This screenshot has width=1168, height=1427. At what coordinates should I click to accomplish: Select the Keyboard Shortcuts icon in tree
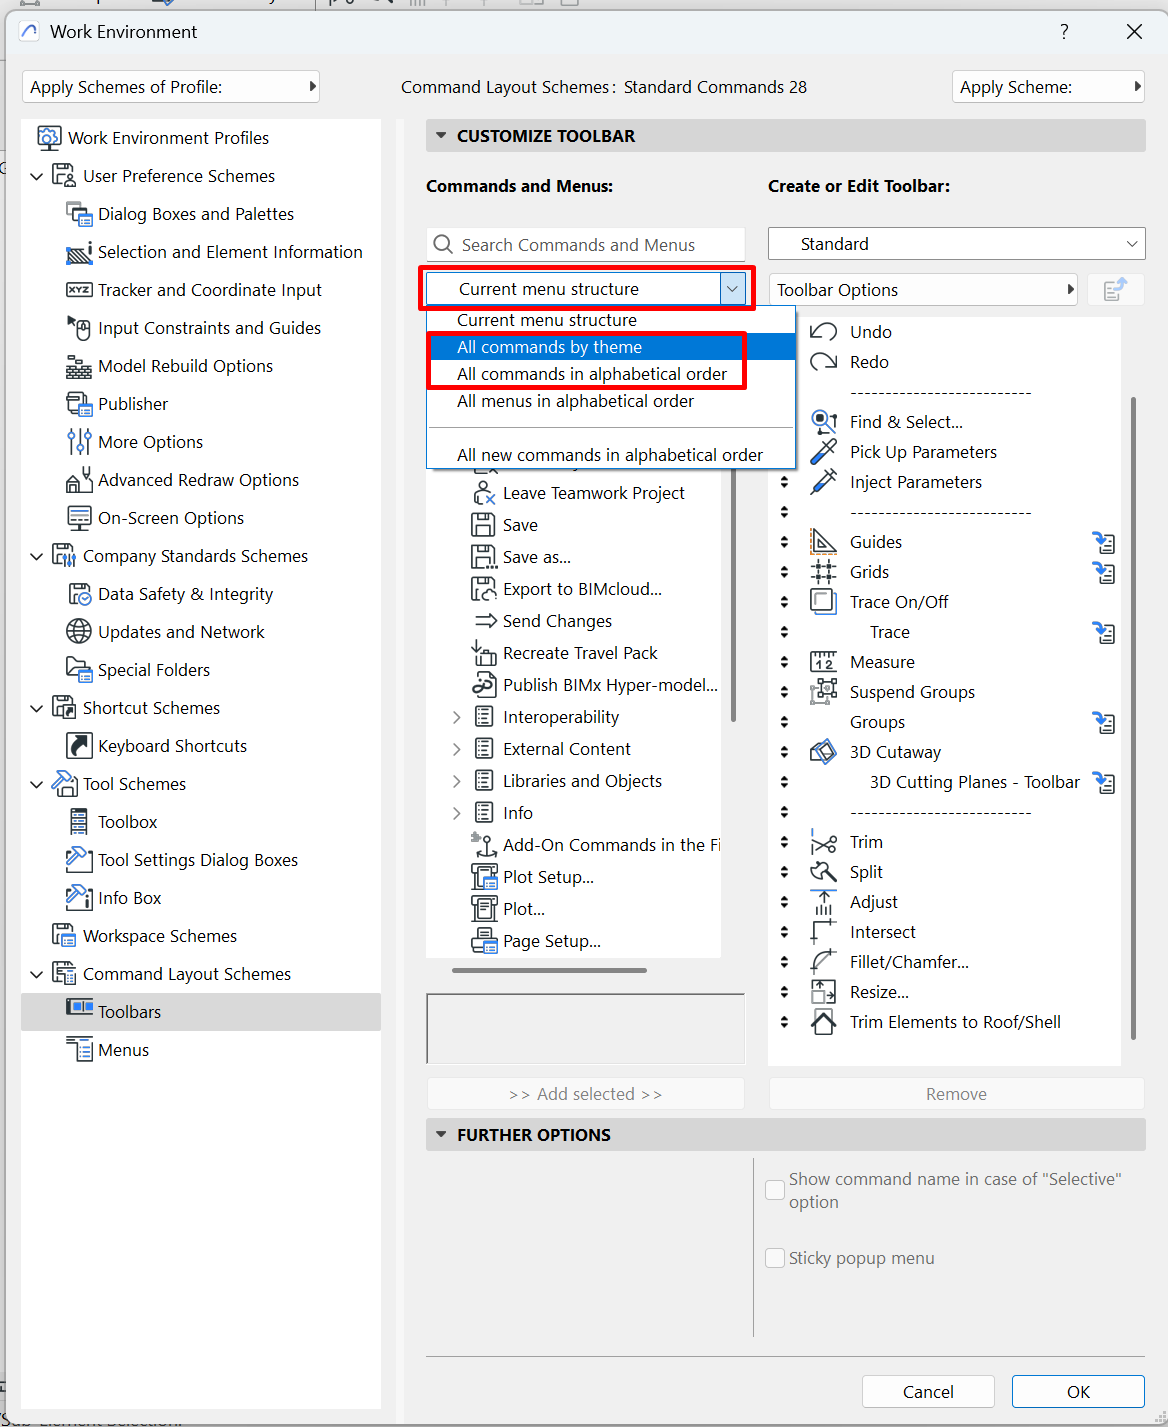coord(79,746)
